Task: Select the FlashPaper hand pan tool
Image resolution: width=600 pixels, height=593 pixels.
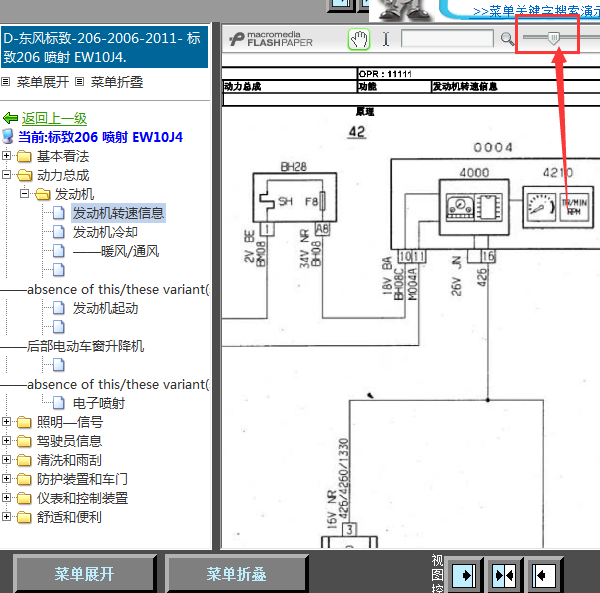Action: 359,39
